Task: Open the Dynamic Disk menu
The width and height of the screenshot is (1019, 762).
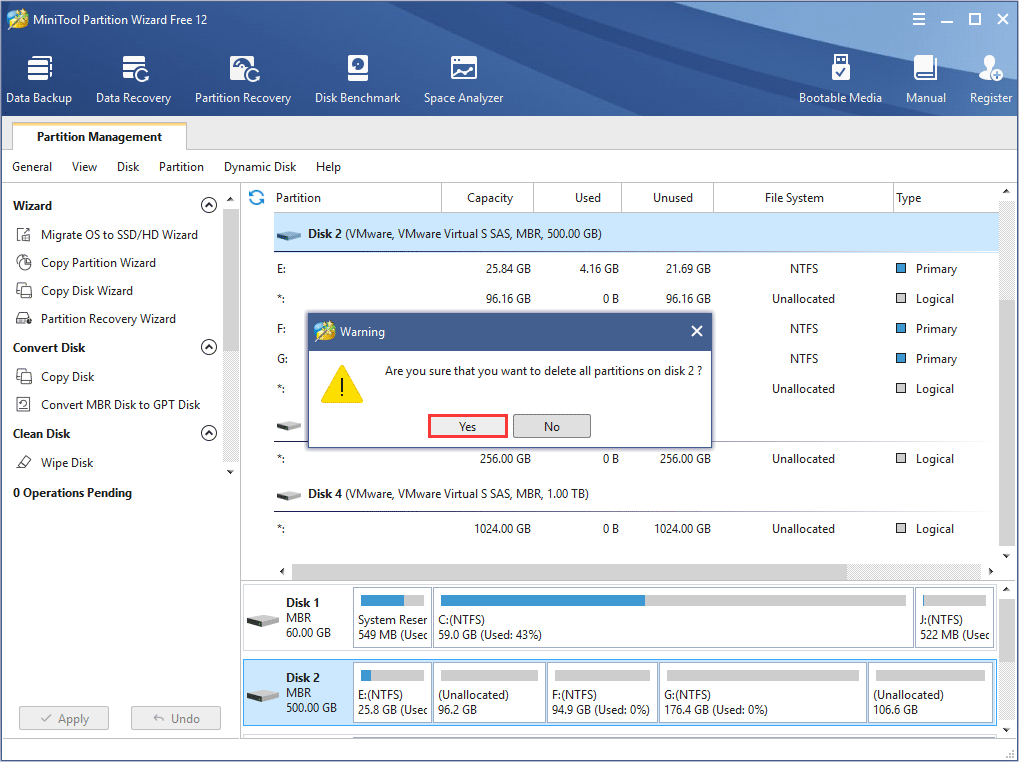Action: click(260, 167)
